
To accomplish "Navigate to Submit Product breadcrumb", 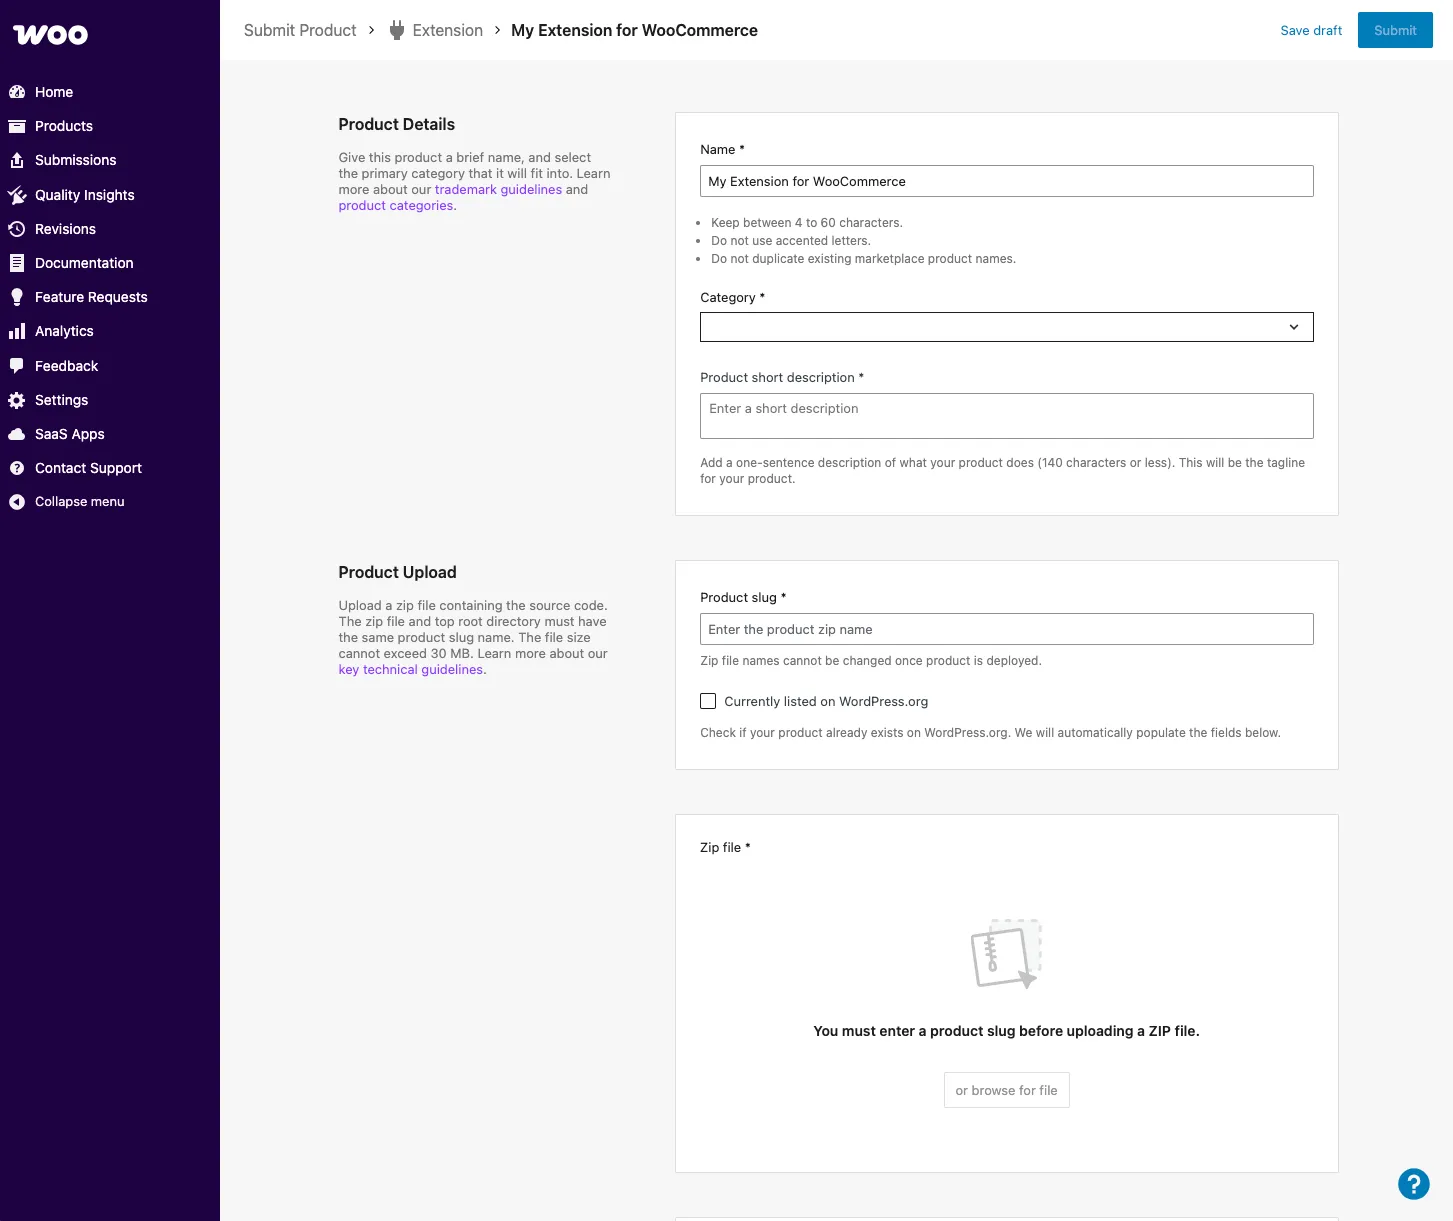I will (x=299, y=30).
